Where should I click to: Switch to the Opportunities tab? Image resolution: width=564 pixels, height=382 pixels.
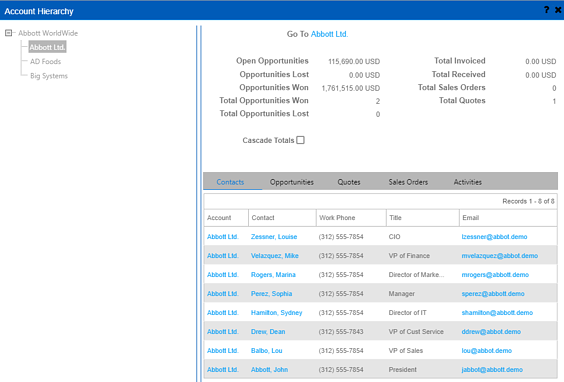point(292,182)
